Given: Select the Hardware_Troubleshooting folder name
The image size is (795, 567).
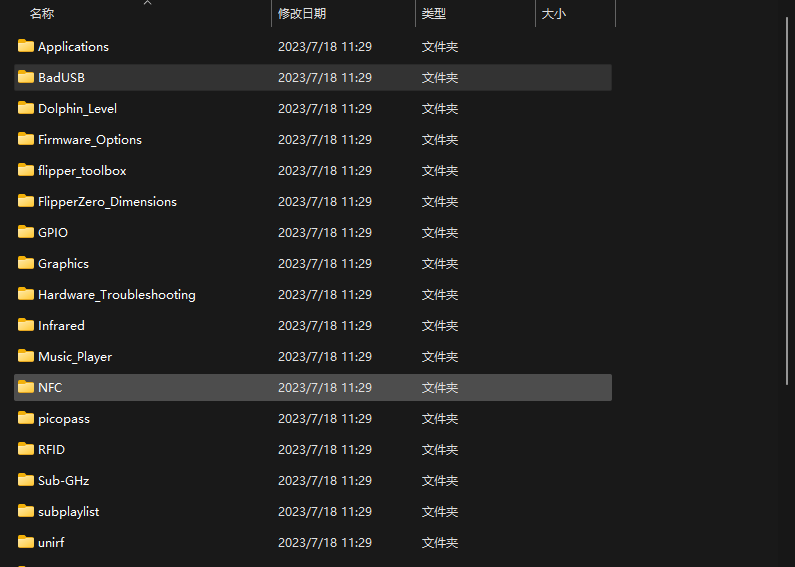Looking at the screenshot, I should pyautogui.click(x=117, y=295).
